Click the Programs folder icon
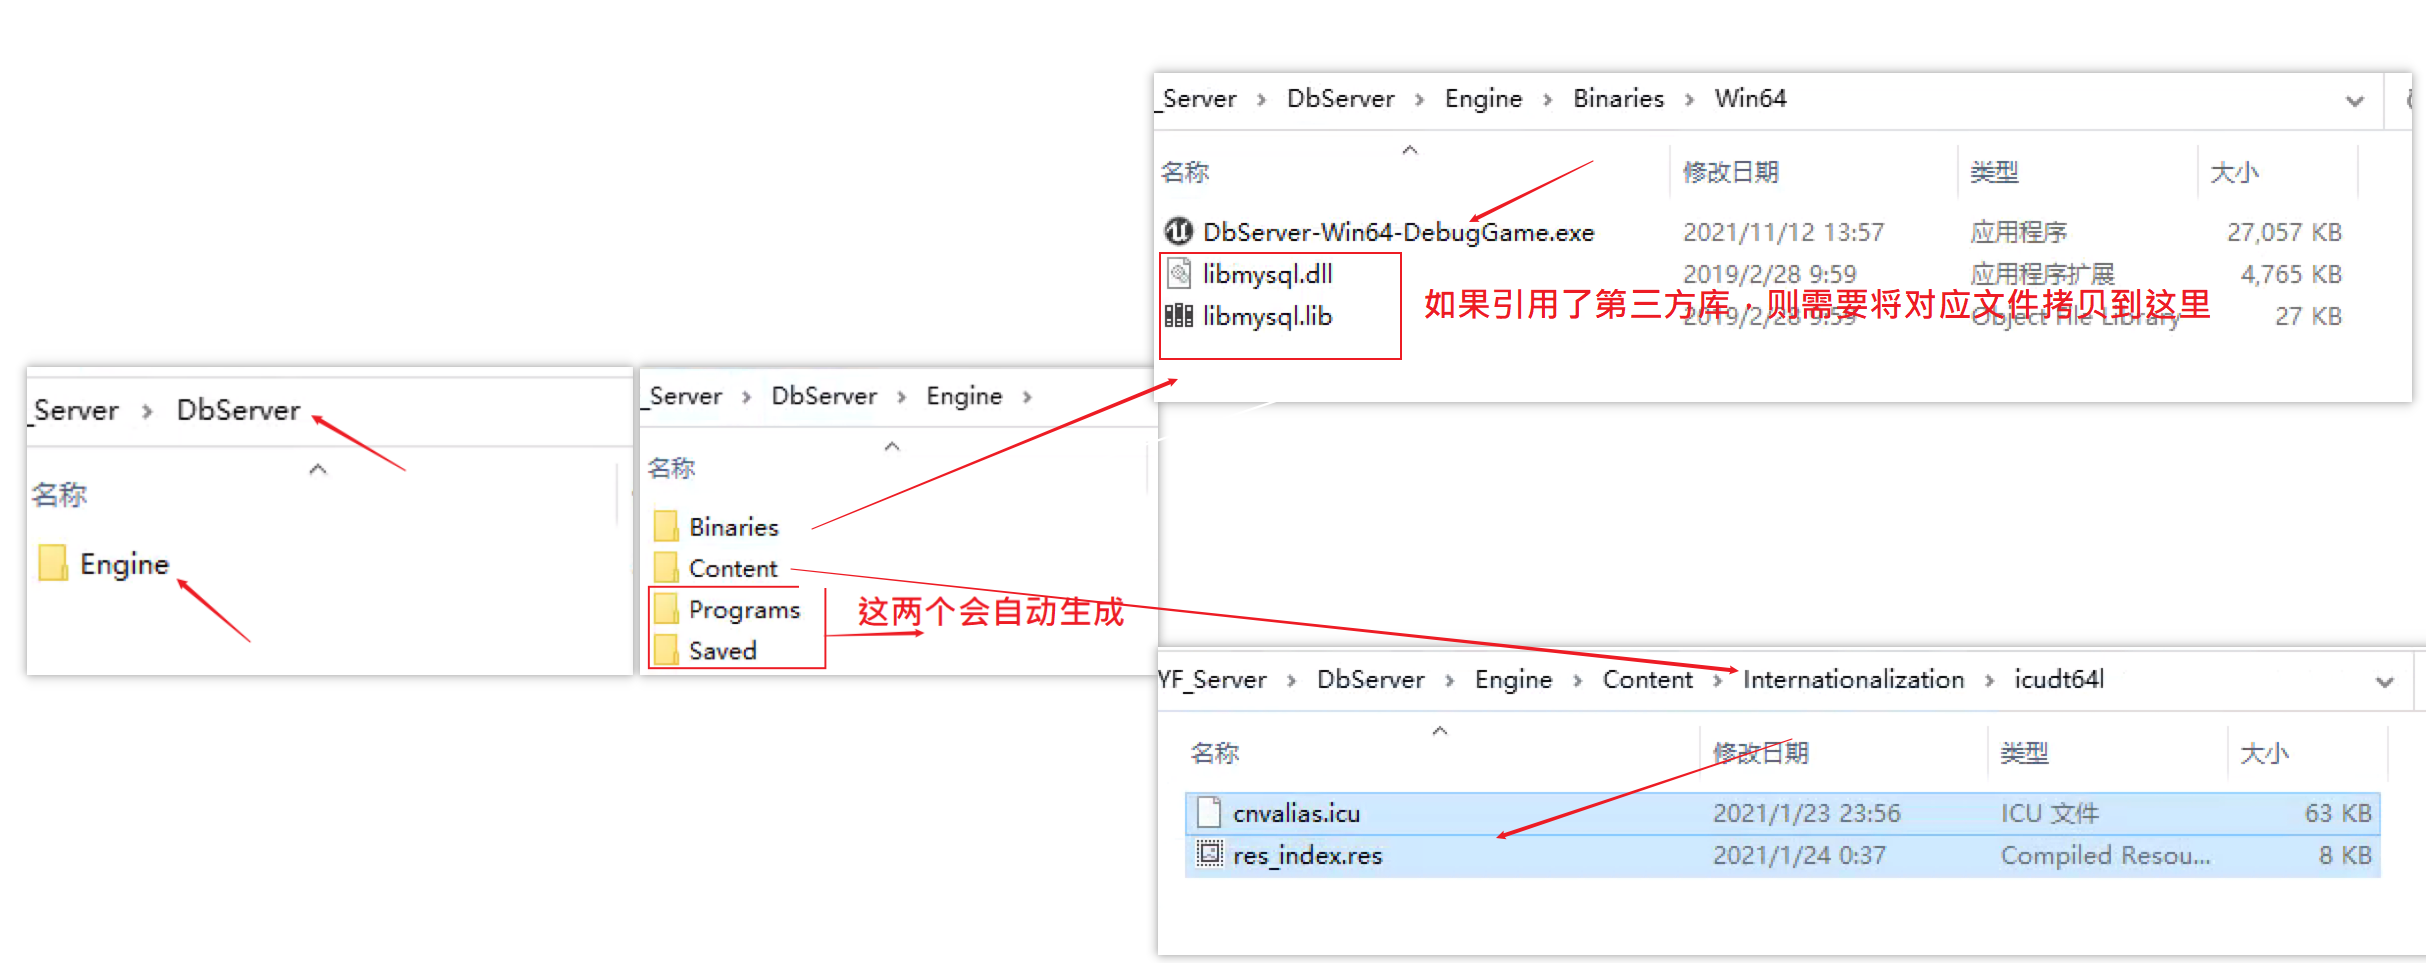Screen dimensions: 2426x963 pyautogui.click(x=666, y=609)
